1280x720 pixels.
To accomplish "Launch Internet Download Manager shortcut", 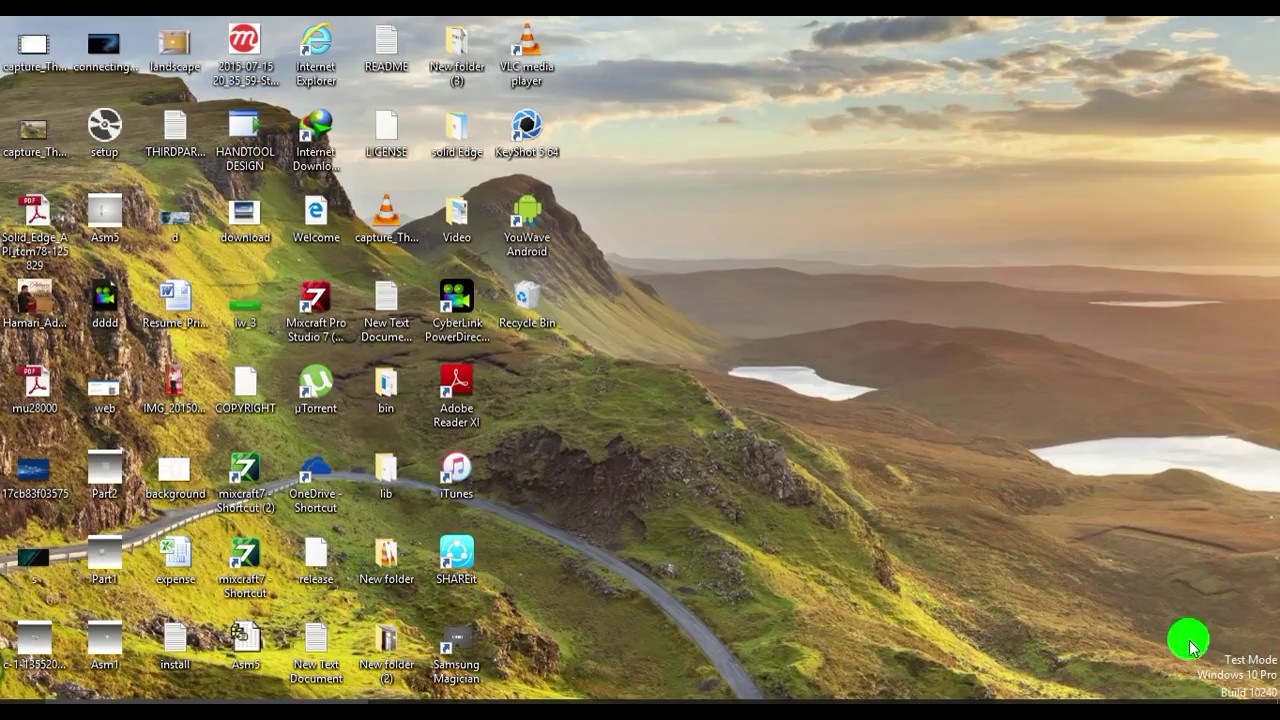I will click(315, 141).
